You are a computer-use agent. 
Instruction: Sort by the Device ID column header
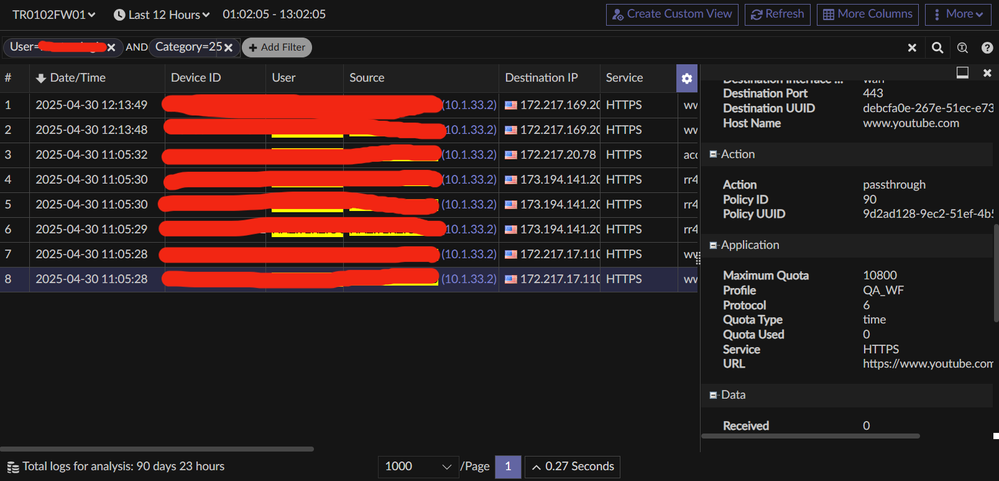[x=196, y=78]
